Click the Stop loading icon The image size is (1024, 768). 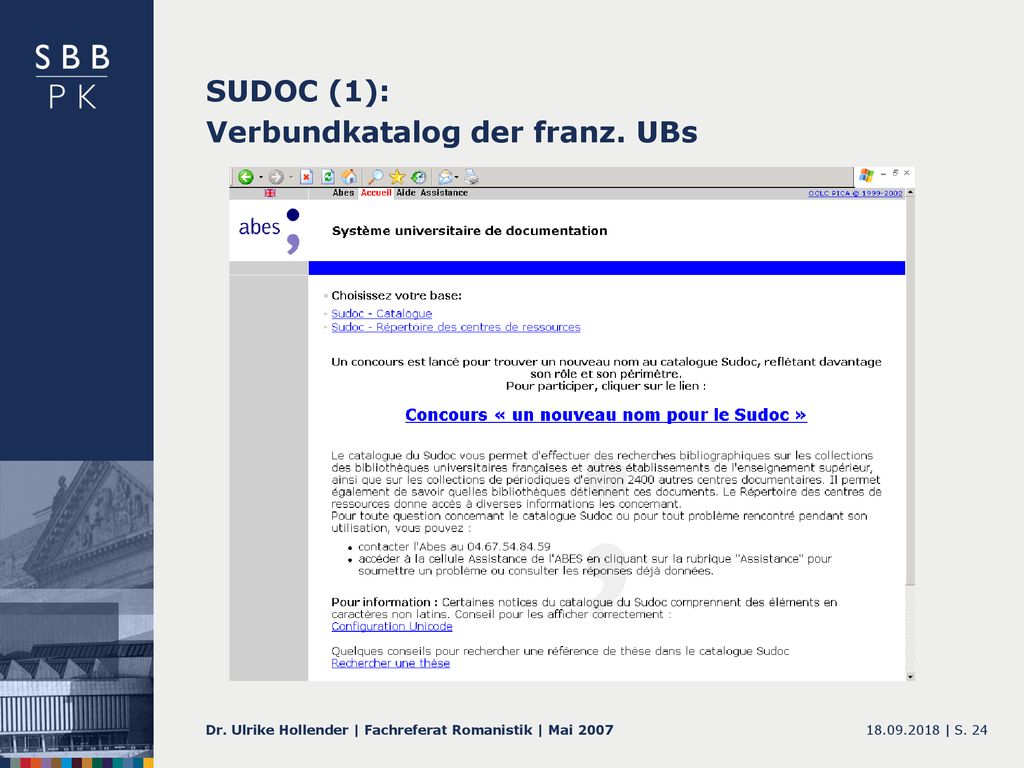tap(306, 177)
